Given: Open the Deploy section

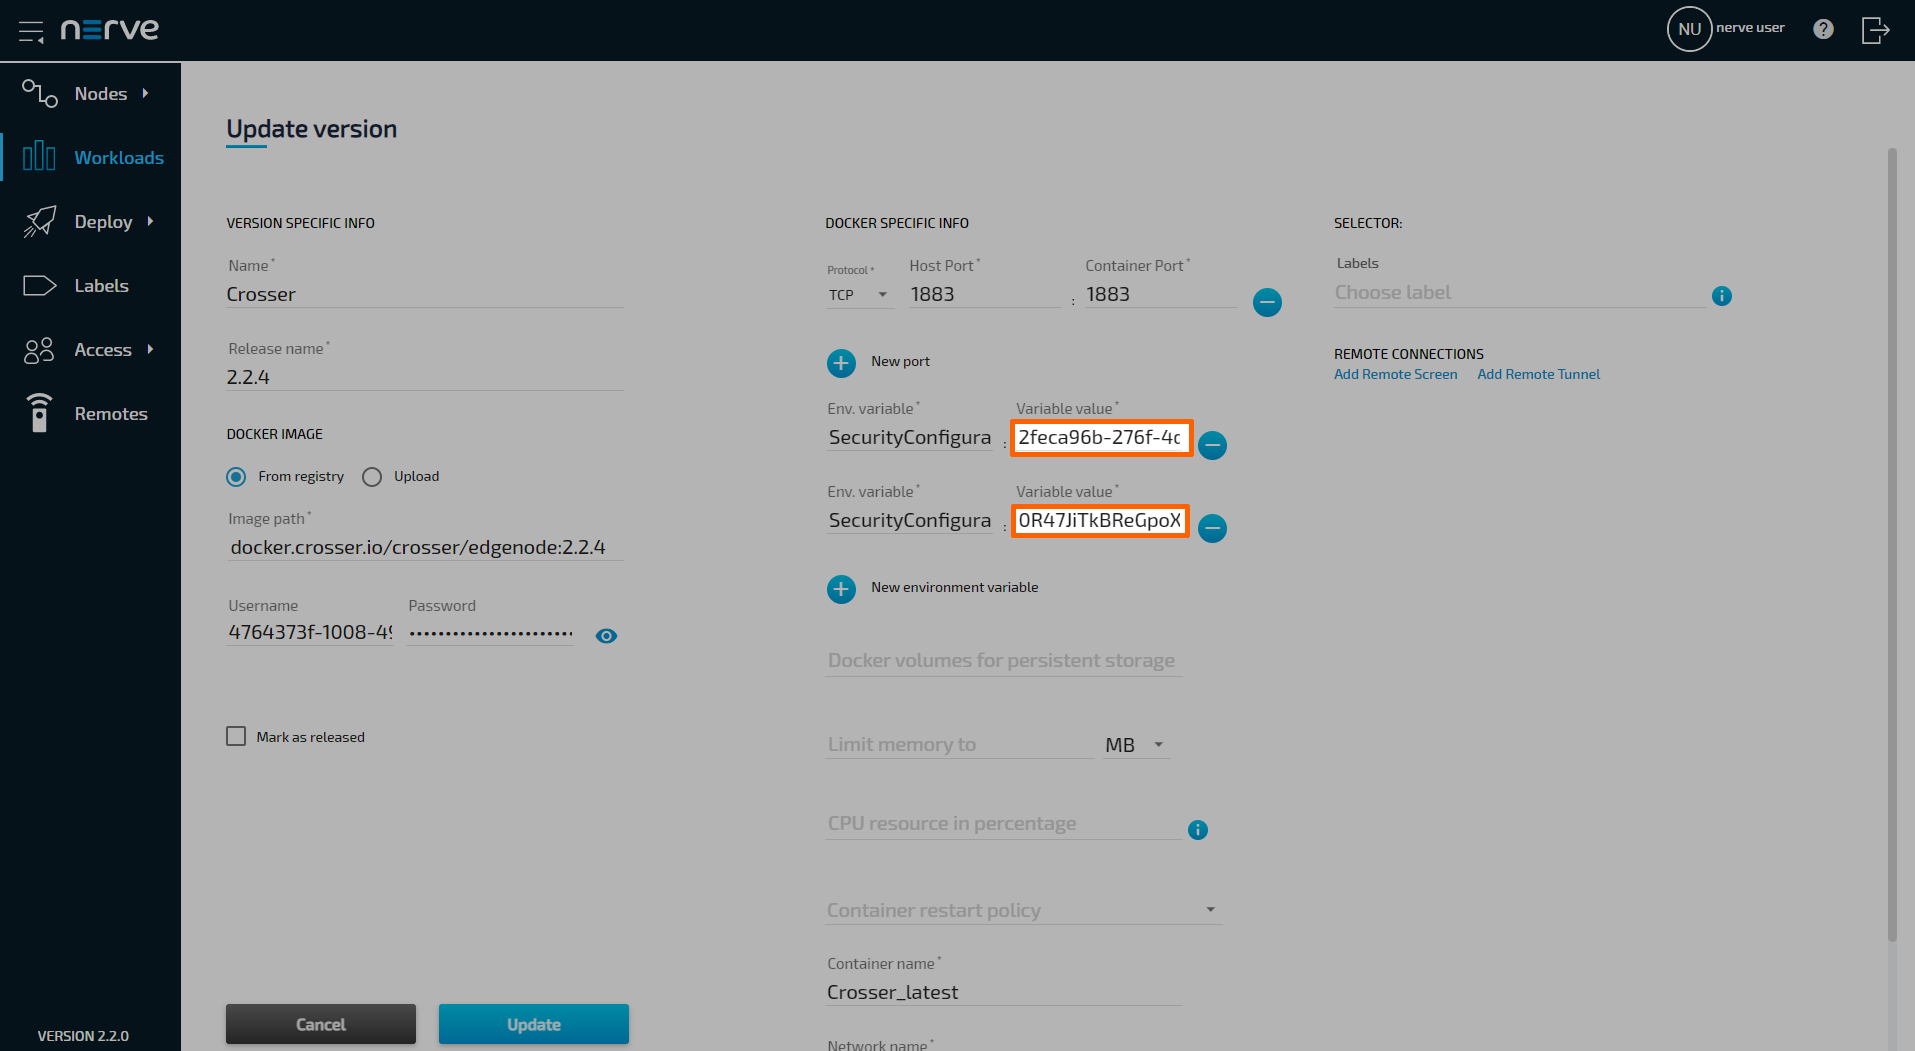Looking at the screenshot, I should [x=103, y=221].
